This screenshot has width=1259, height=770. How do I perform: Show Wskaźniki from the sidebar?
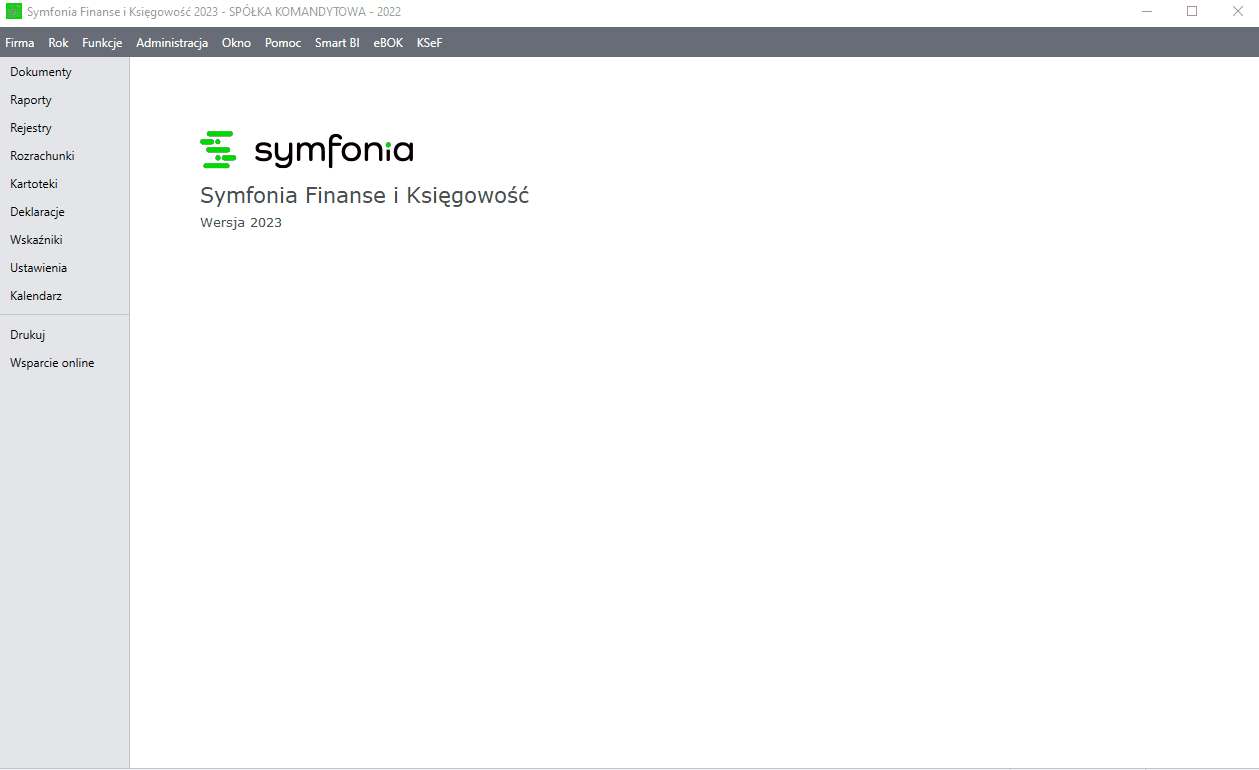pos(36,240)
